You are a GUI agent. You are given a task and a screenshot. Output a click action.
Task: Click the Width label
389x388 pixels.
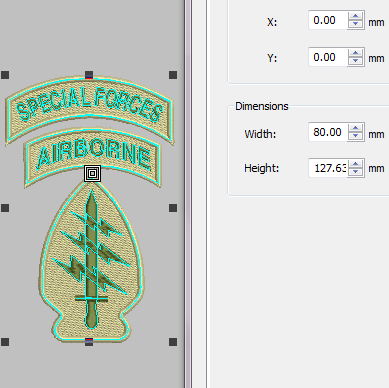coord(260,134)
